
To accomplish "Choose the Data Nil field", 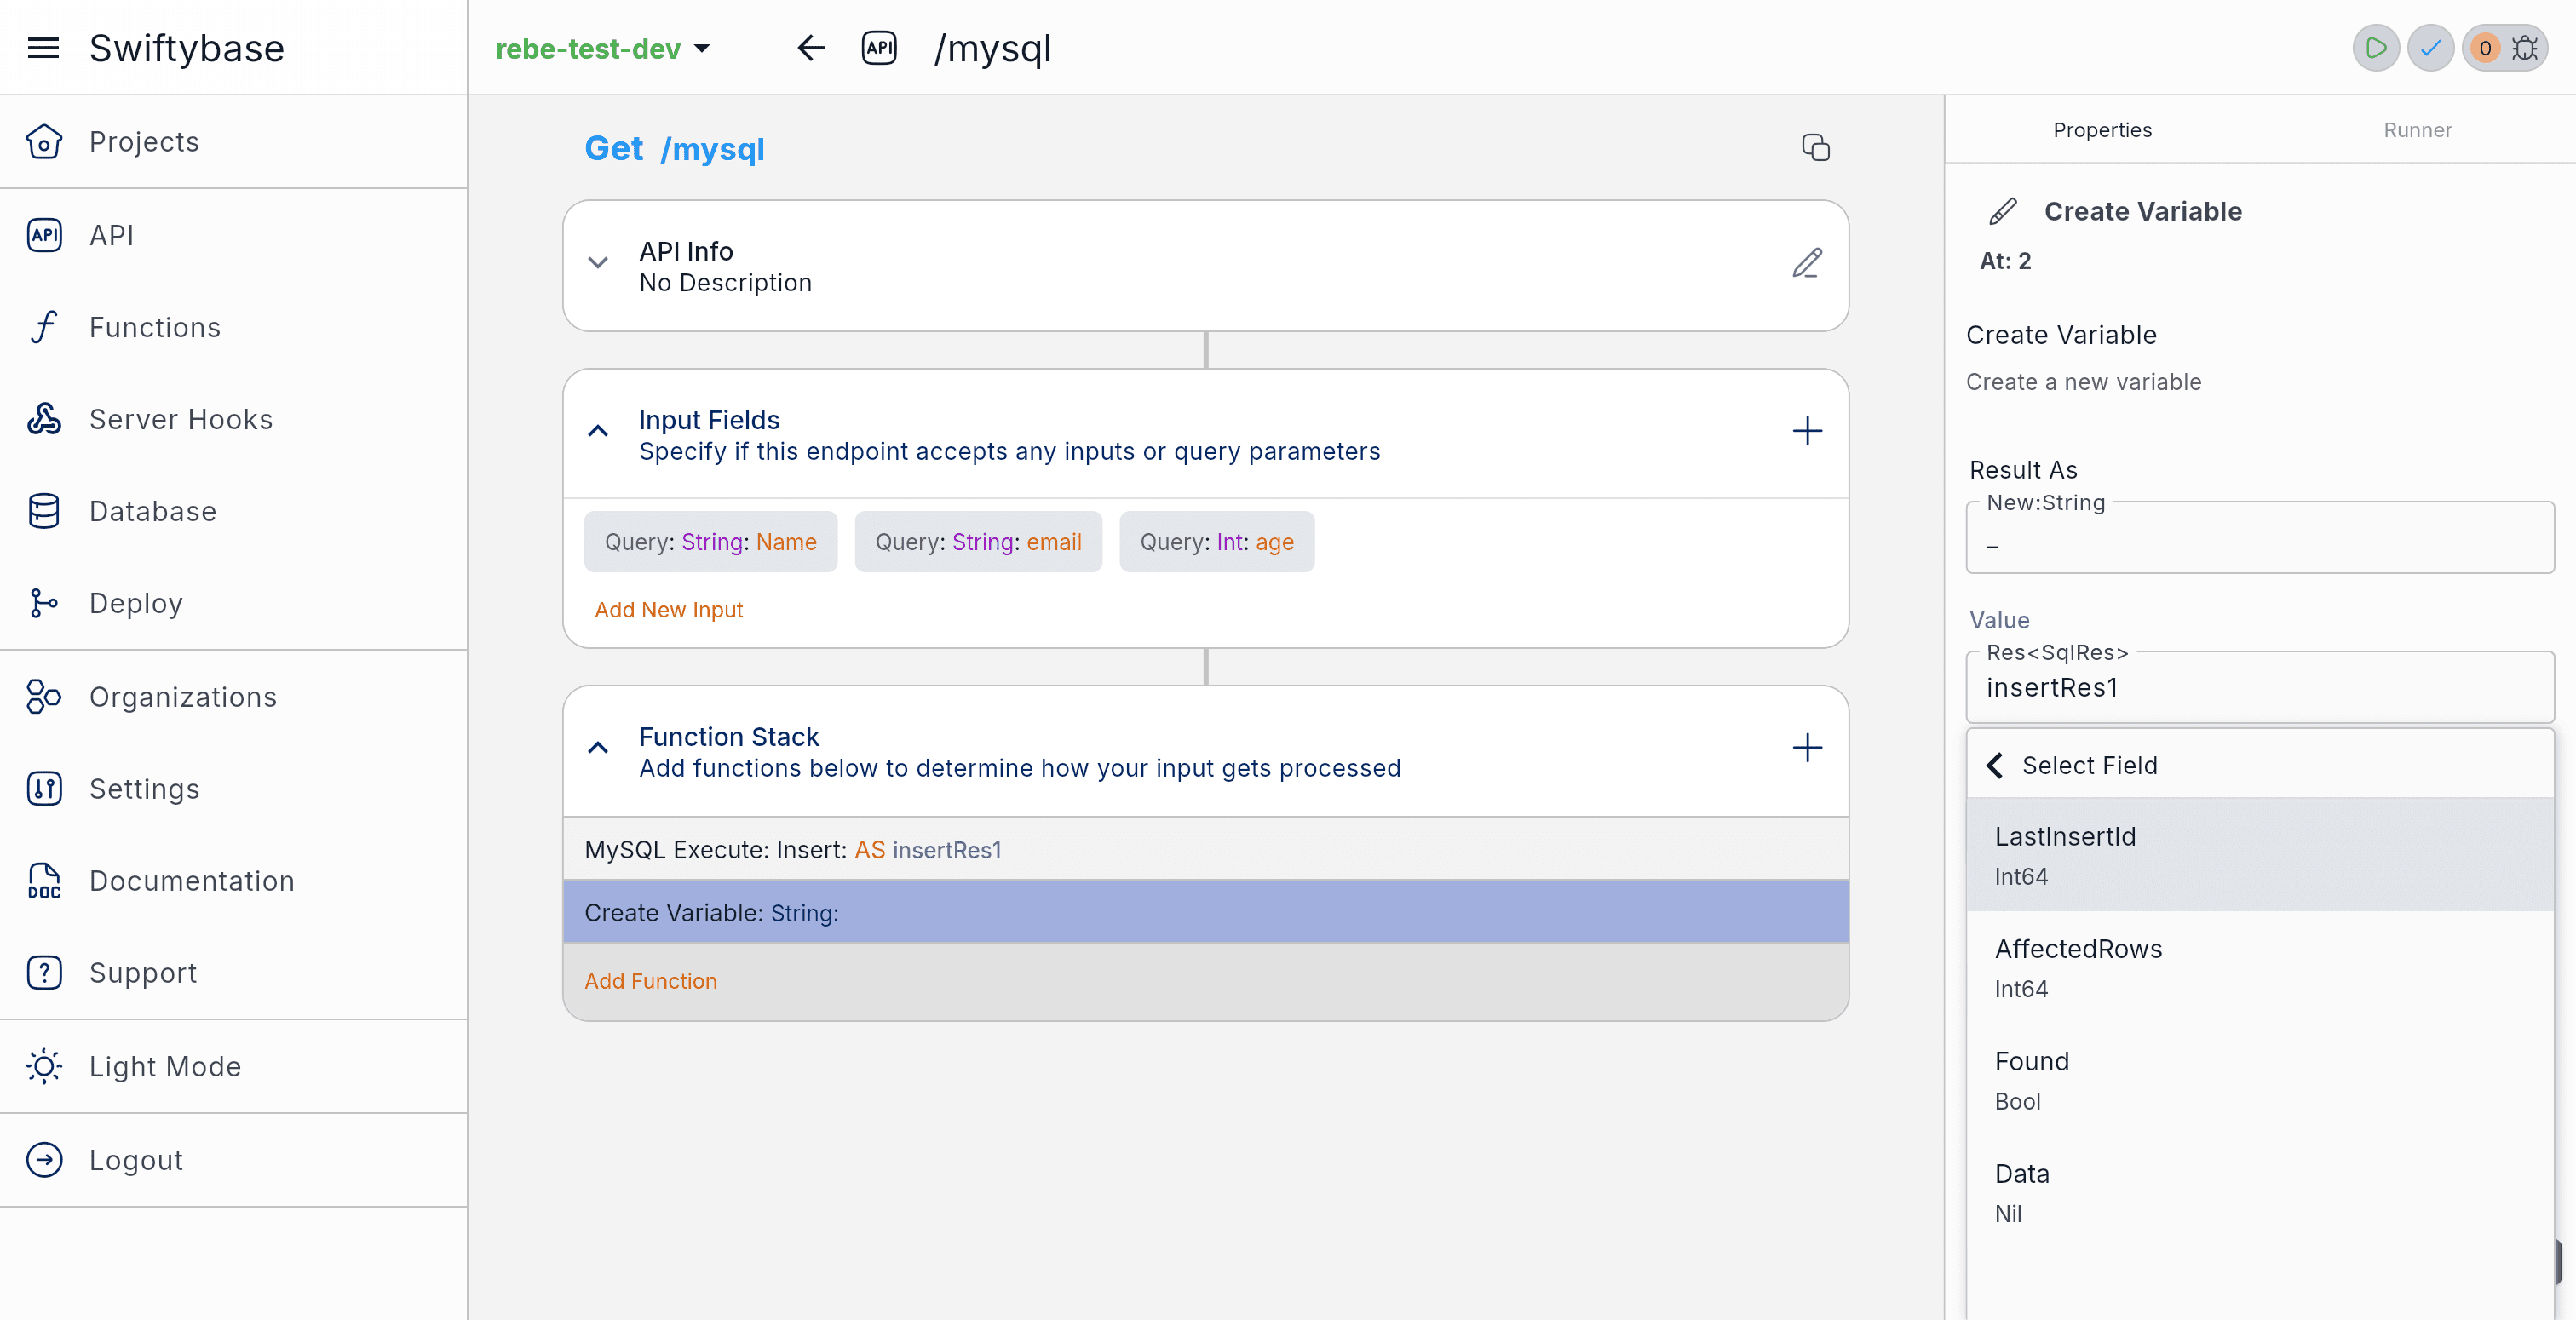I will [2260, 1192].
